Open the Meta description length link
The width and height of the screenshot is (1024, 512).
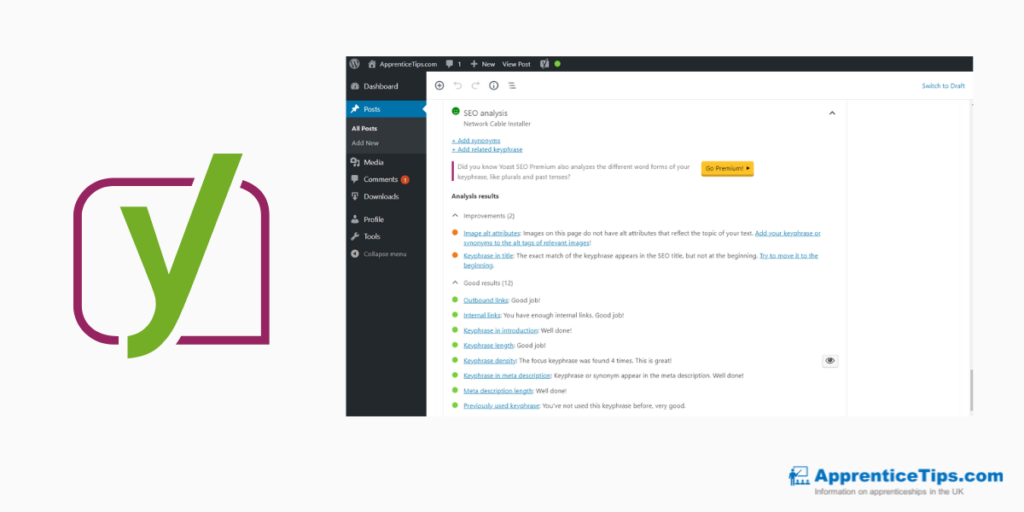point(498,391)
